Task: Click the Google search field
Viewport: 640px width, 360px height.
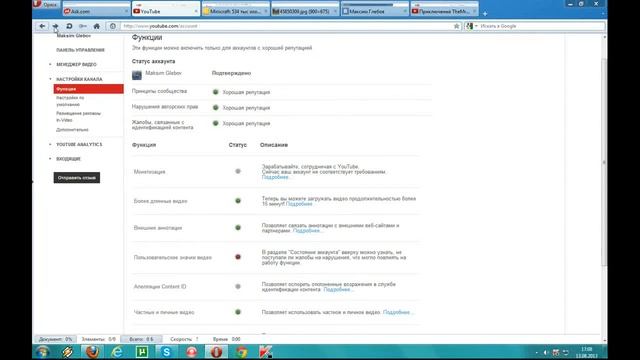Action: pos(541,26)
